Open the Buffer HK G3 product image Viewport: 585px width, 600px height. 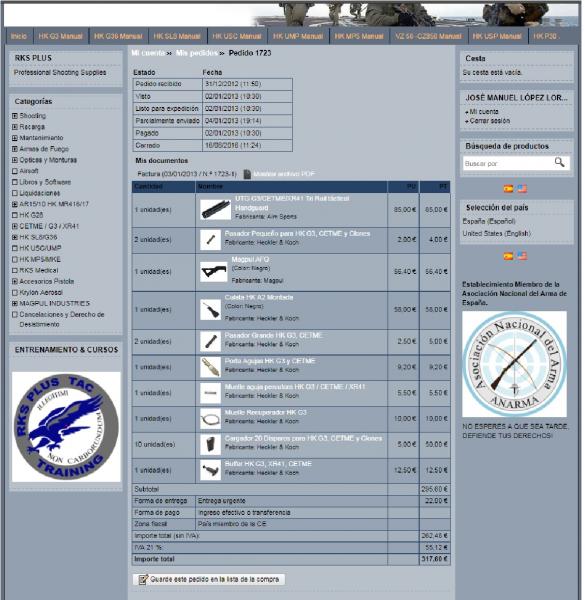pos(210,470)
